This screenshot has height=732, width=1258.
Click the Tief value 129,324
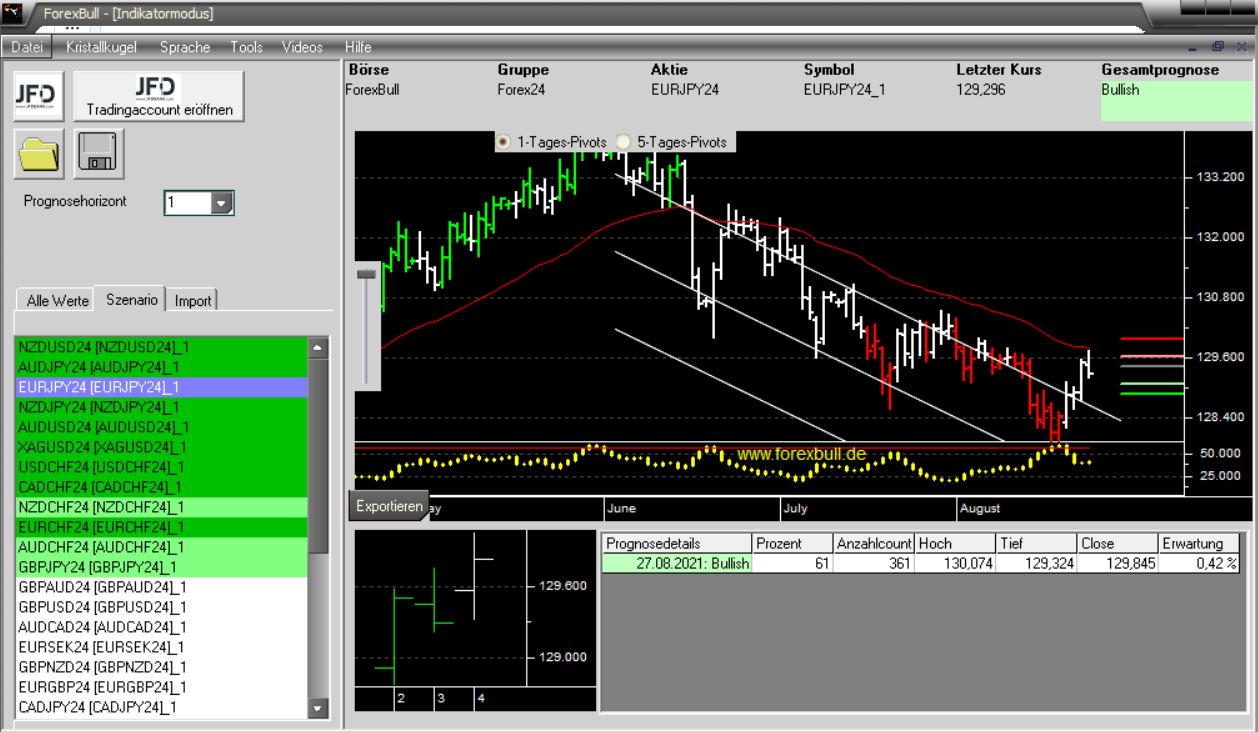[x=1037, y=563]
